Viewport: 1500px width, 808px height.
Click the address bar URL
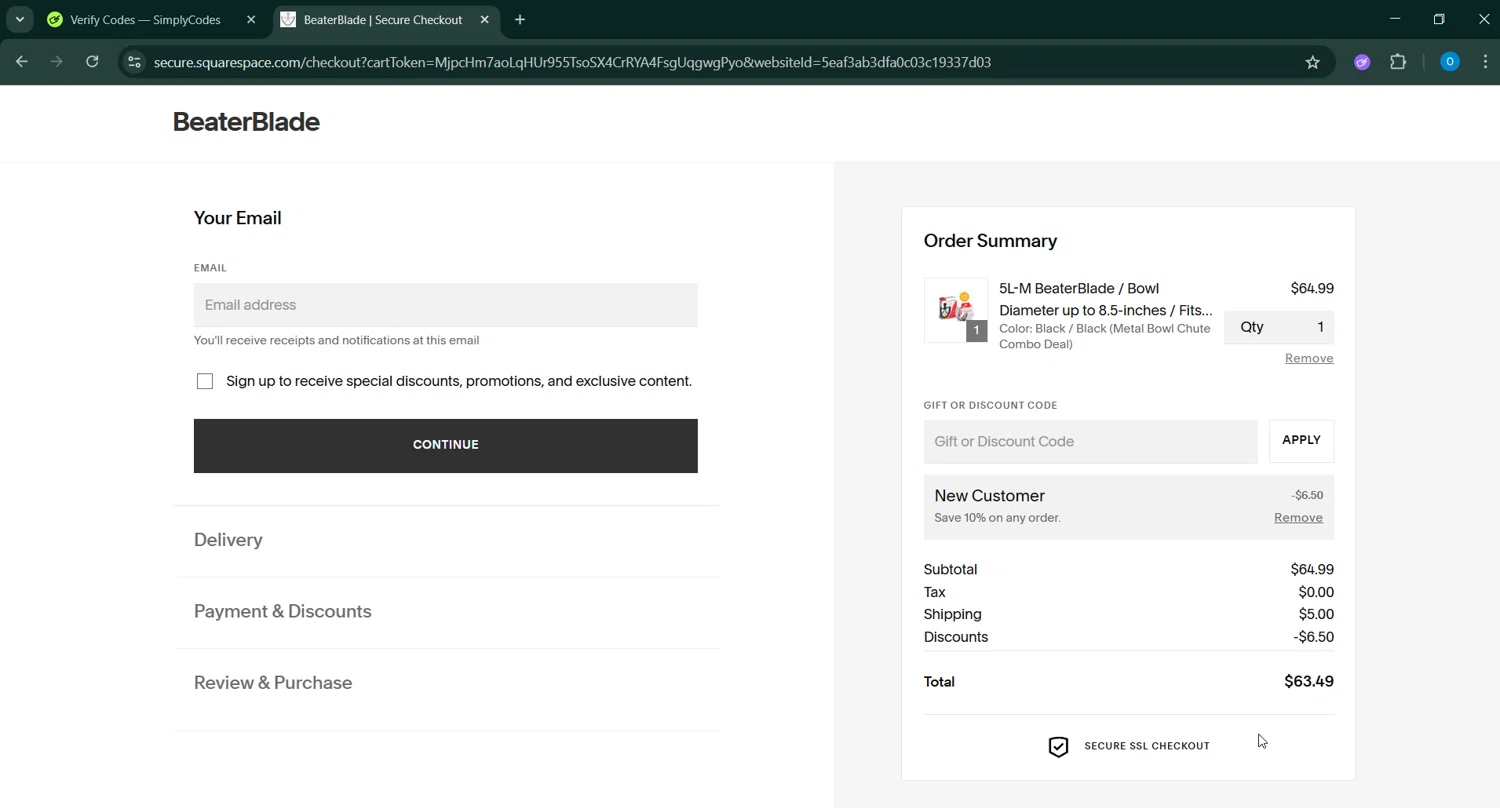point(572,62)
